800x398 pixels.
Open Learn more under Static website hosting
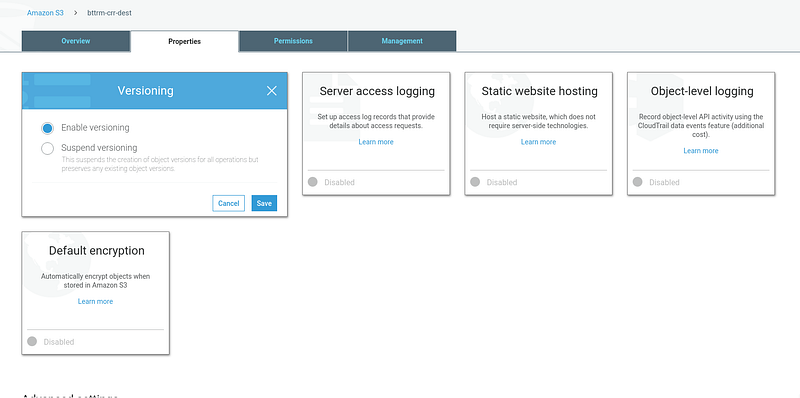tap(538, 142)
